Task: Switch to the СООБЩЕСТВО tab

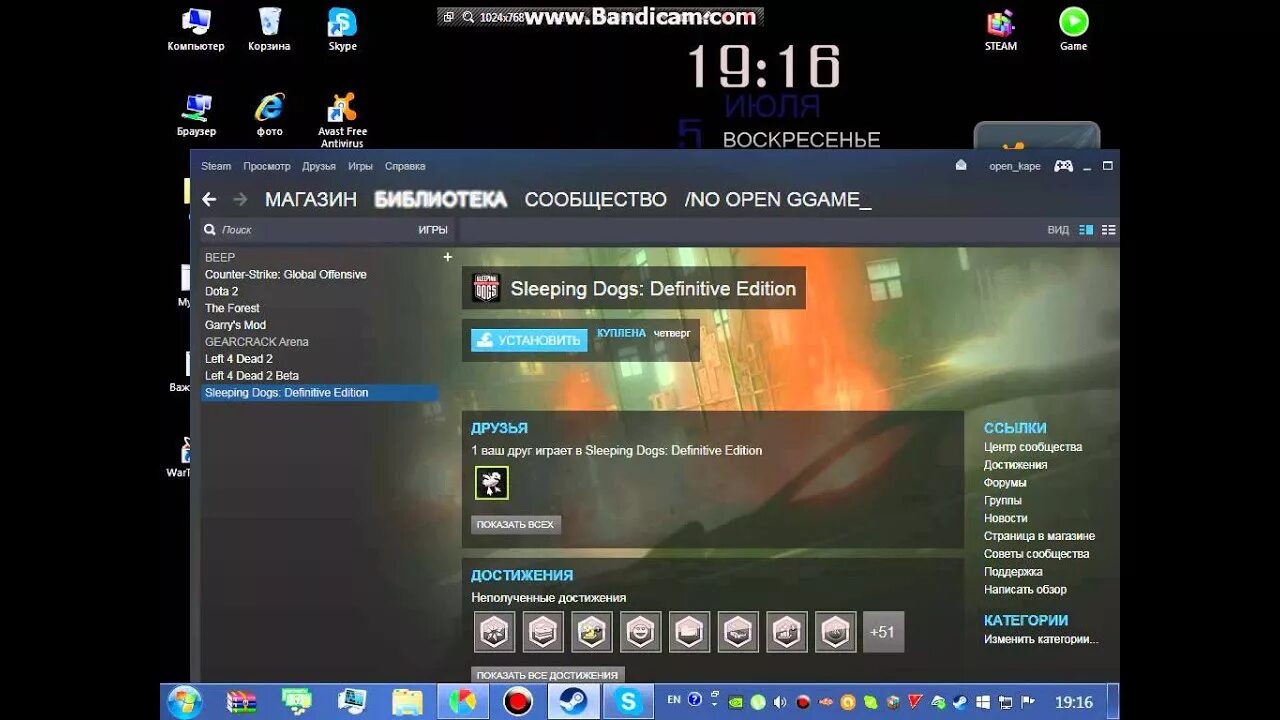Action: click(595, 199)
